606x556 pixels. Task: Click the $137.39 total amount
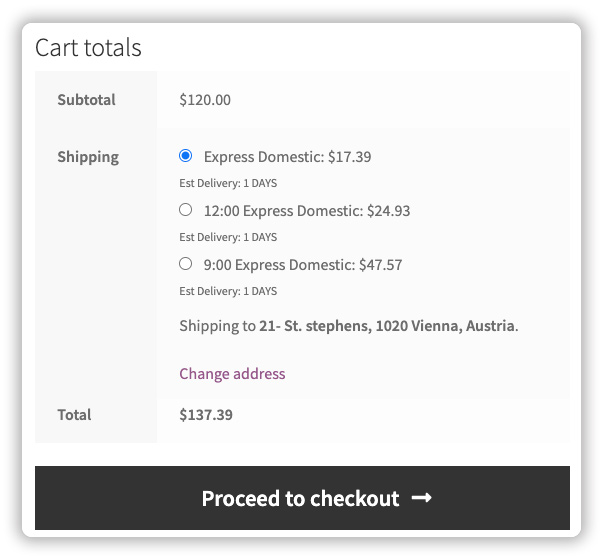(206, 414)
